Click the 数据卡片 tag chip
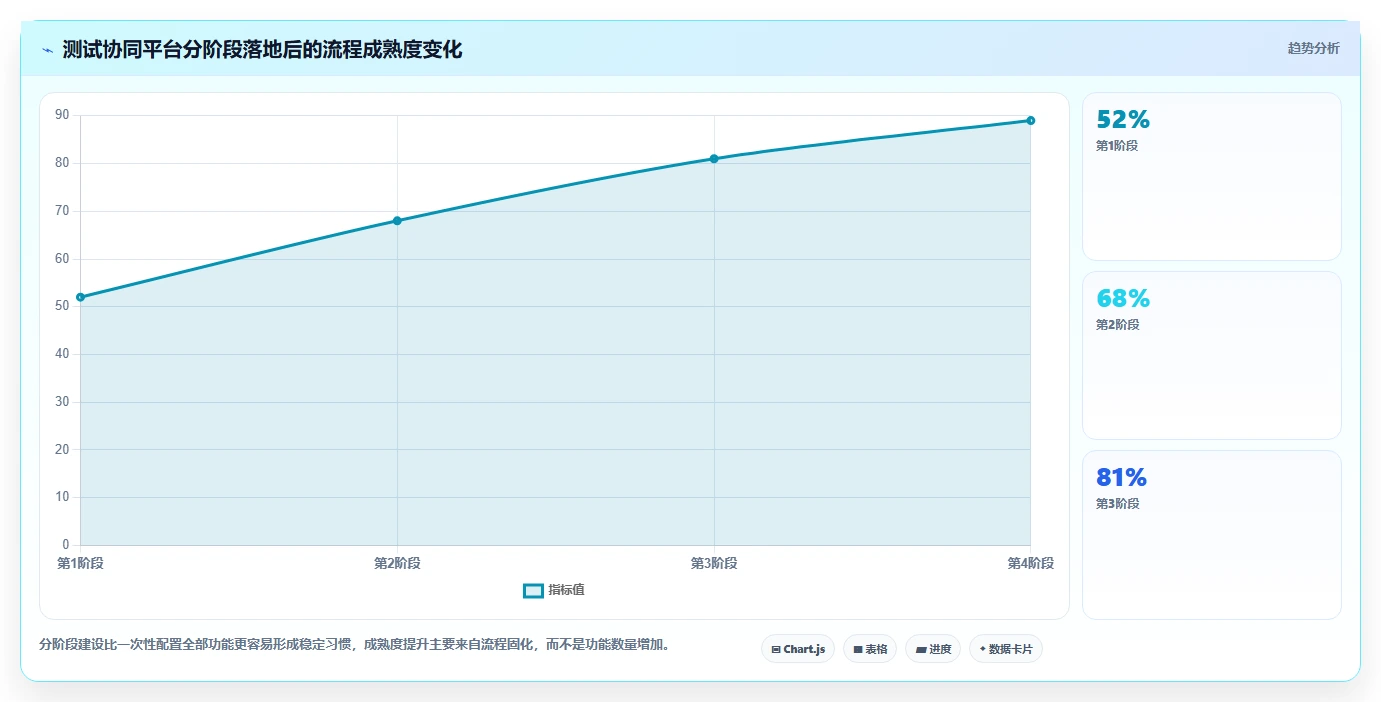The height and width of the screenshot is (702, 1381). click(x=1006, y=649)
